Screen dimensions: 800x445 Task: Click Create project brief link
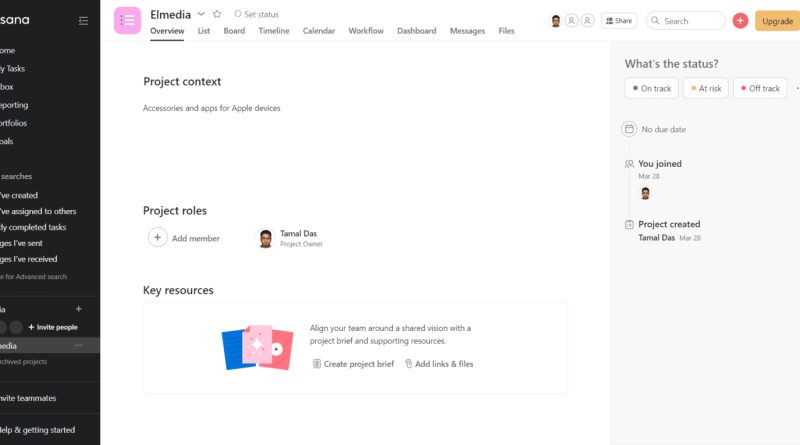click(353, 364)
